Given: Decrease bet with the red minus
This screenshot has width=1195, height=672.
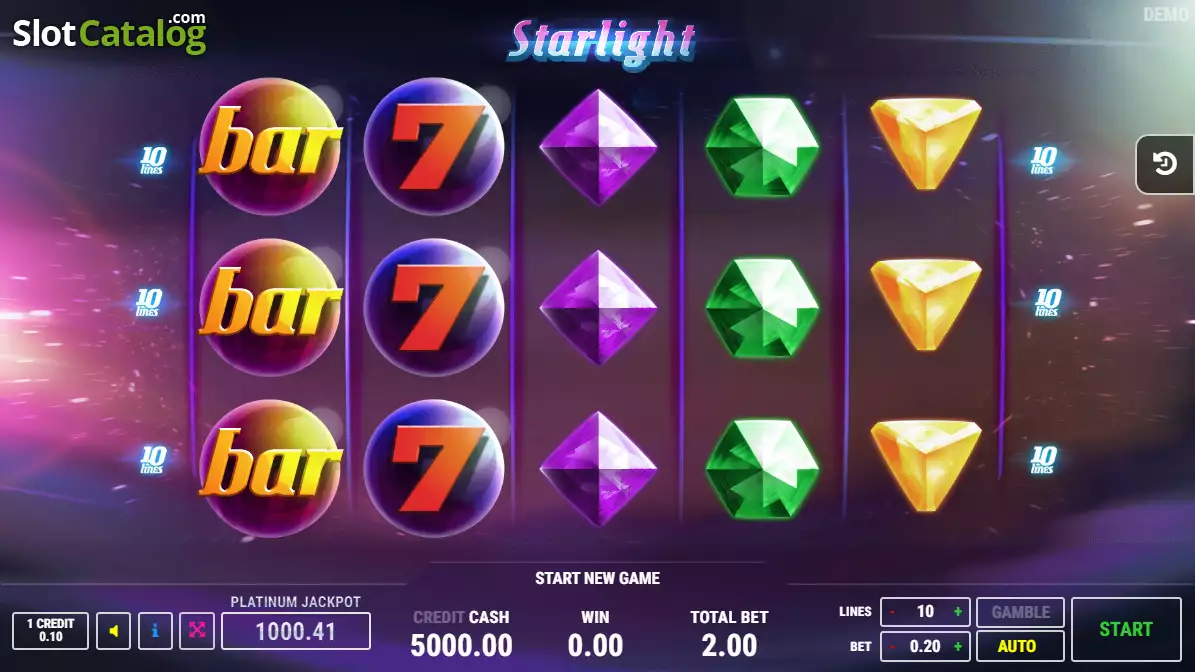Looking at the screenshot, I should [892, 647].
